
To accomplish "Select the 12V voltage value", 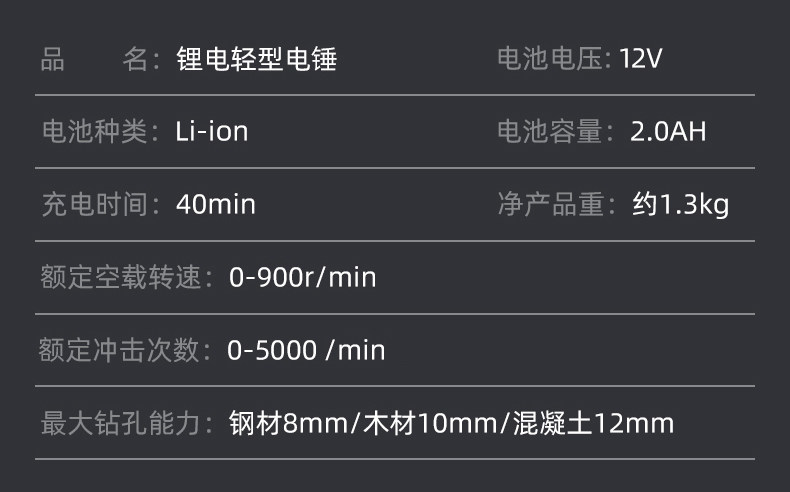I will click(x=640, y=59).
